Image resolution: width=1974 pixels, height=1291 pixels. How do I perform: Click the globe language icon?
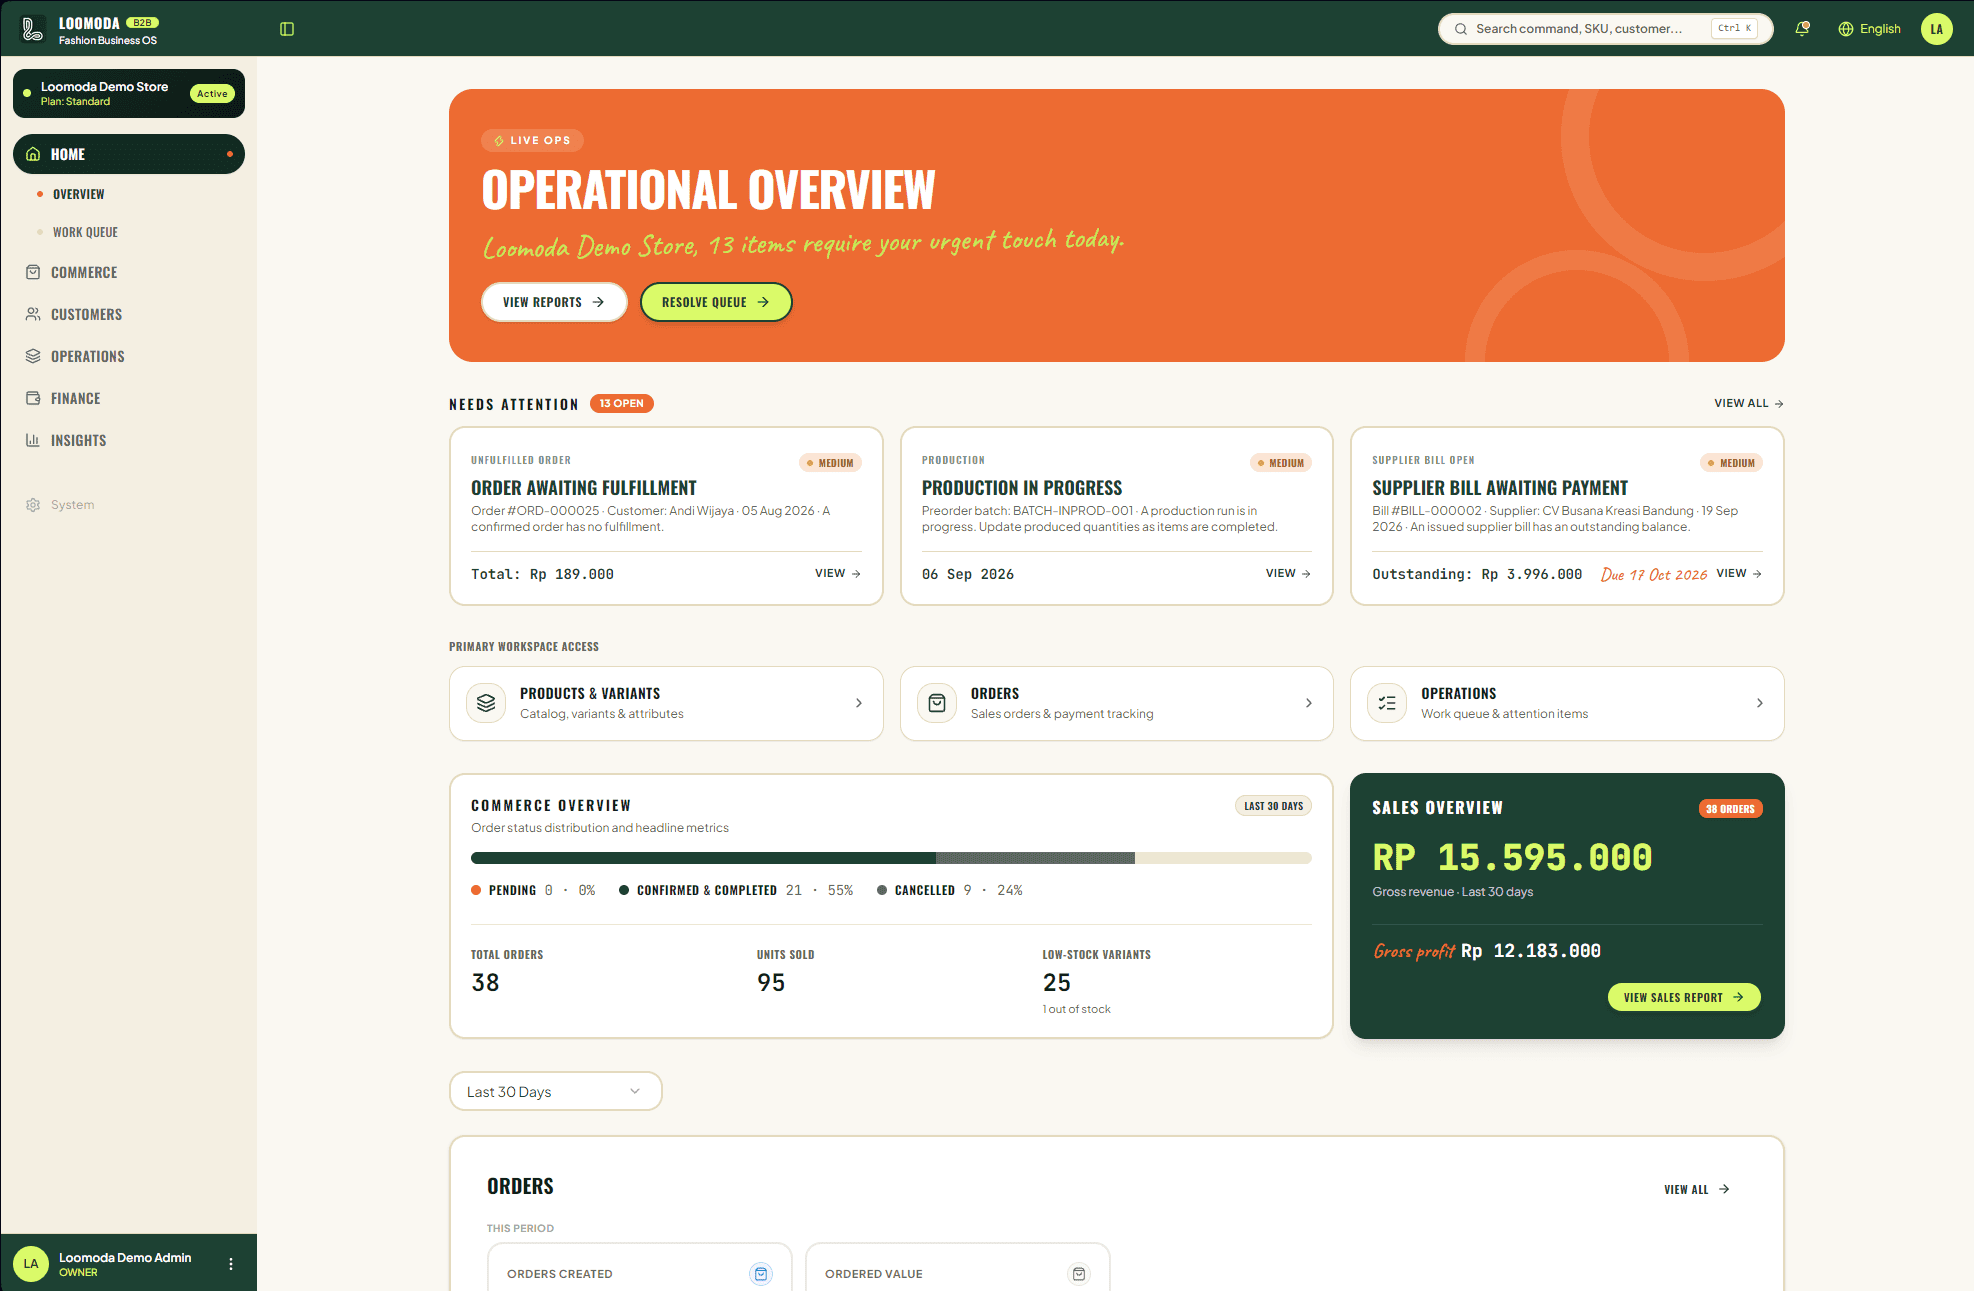(1846, 29)
